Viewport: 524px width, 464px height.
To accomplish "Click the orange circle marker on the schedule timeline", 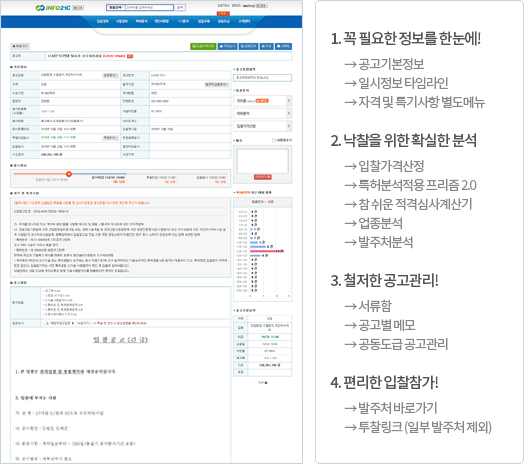I will (x=69, y=174).
